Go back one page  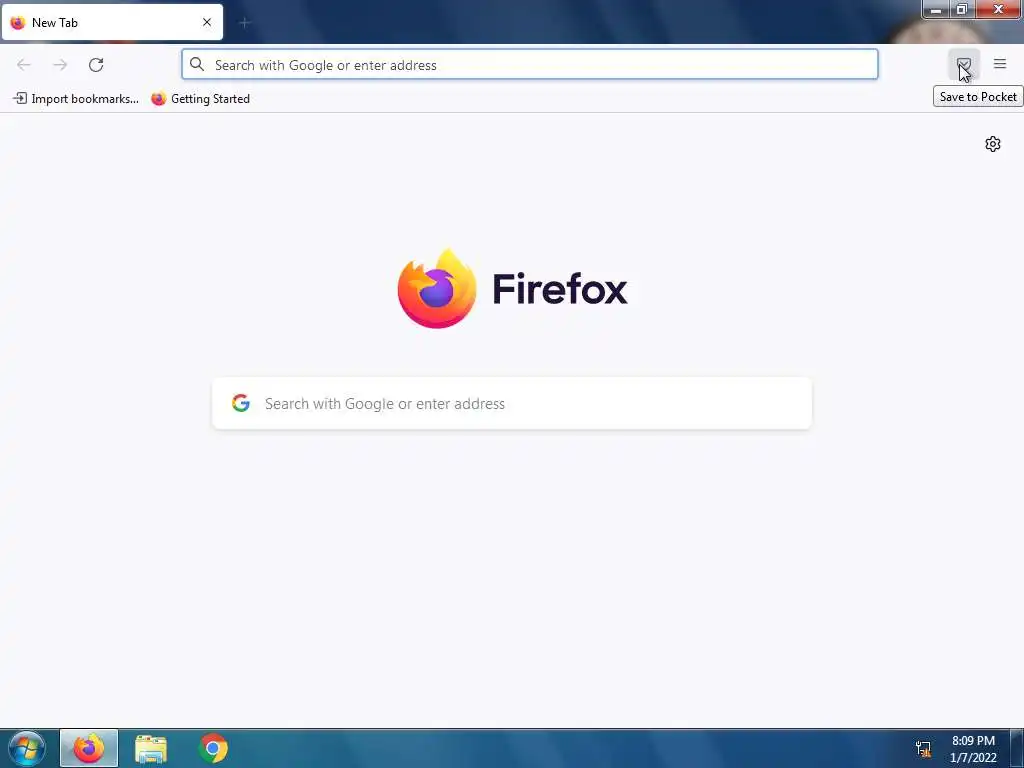click(x=24, y=65)
